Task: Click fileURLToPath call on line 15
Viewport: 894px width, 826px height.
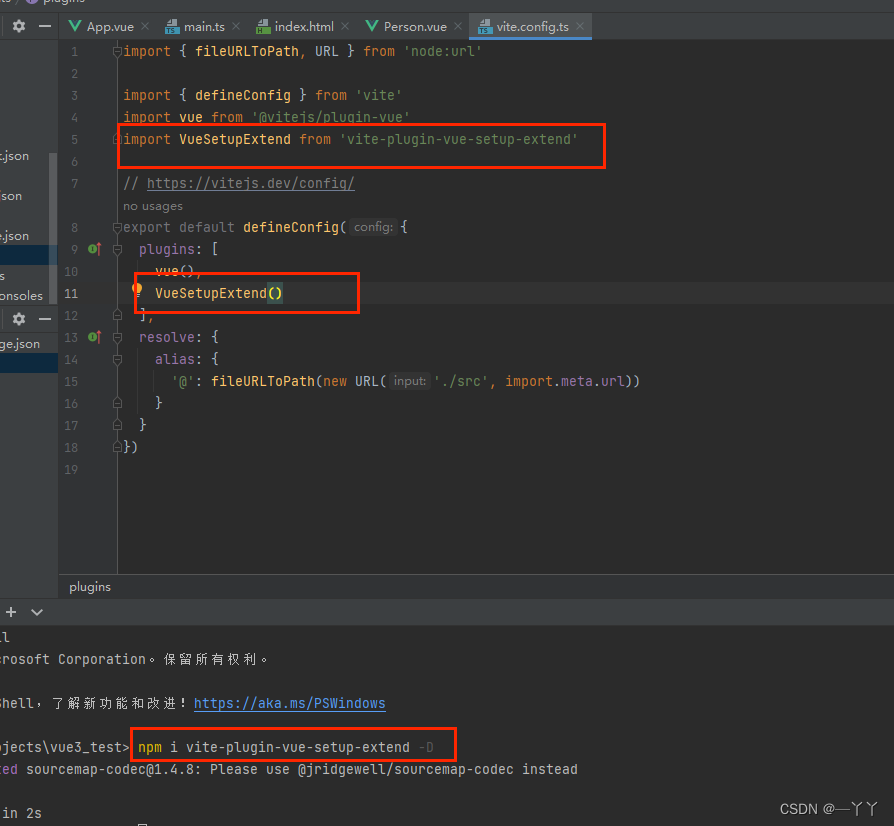Action: 263,381
